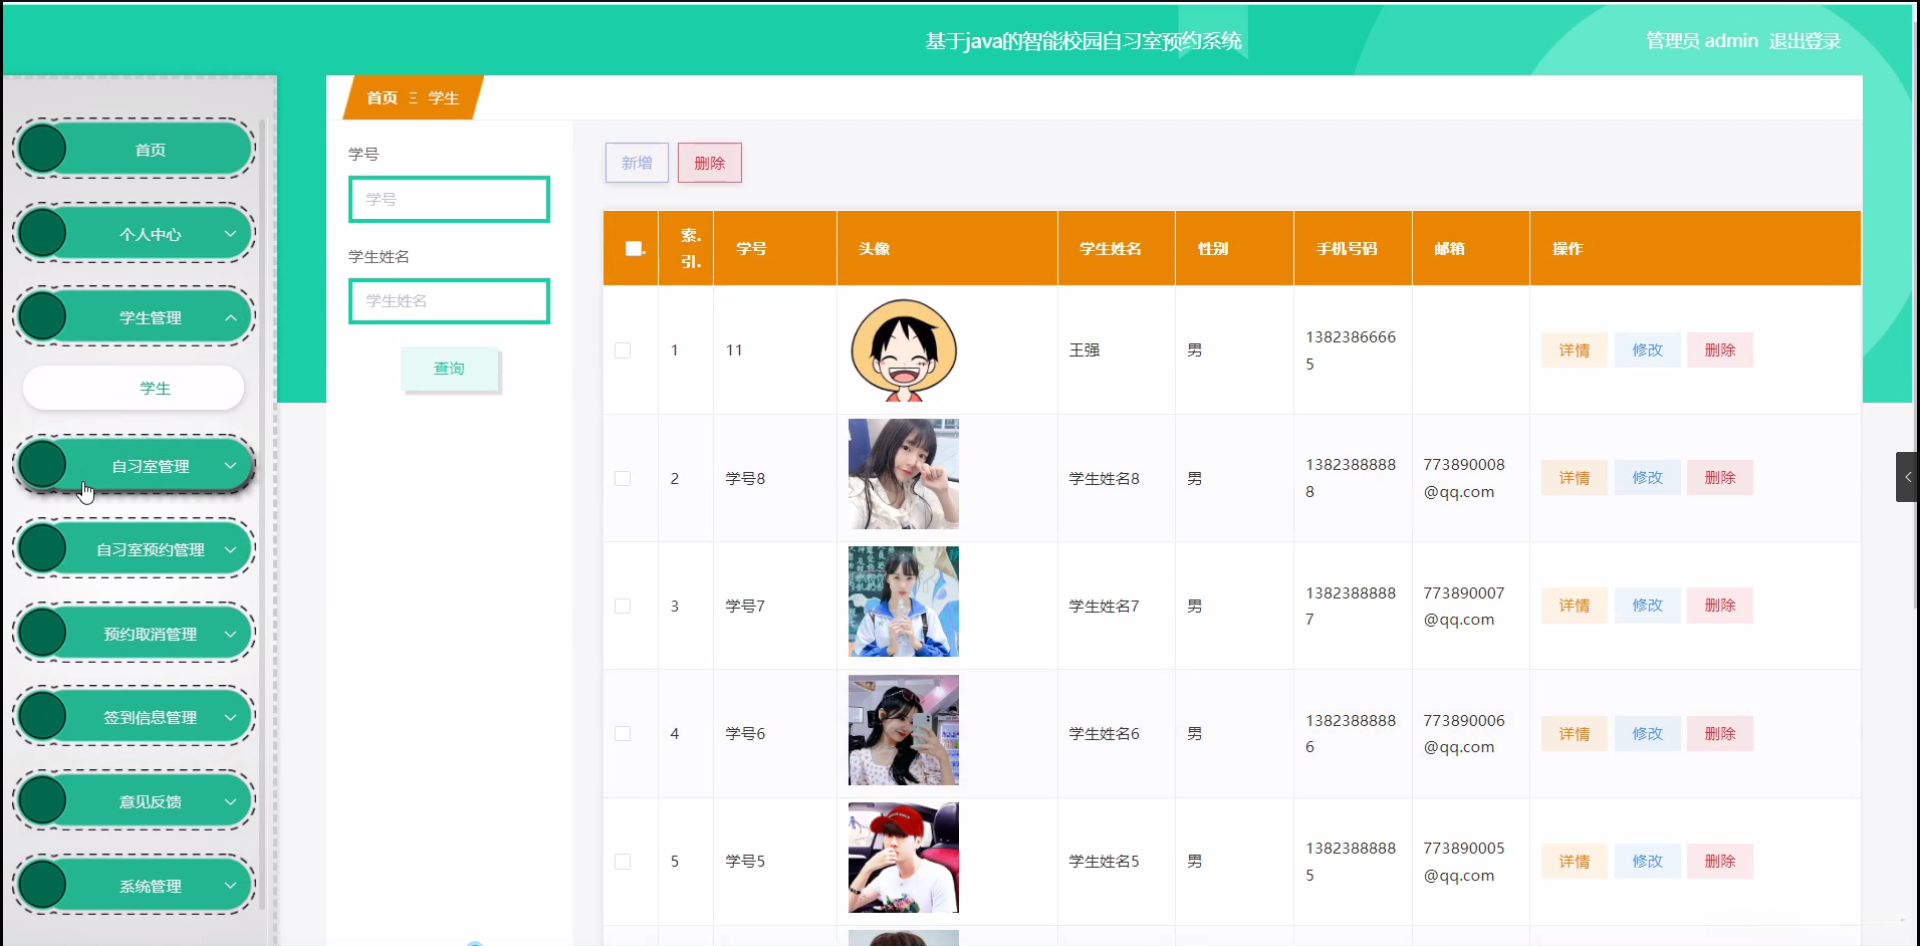Click 修改 for 学生姓名5
Viewport: 1920px width, 946px height.
(x=1647, y=861)
